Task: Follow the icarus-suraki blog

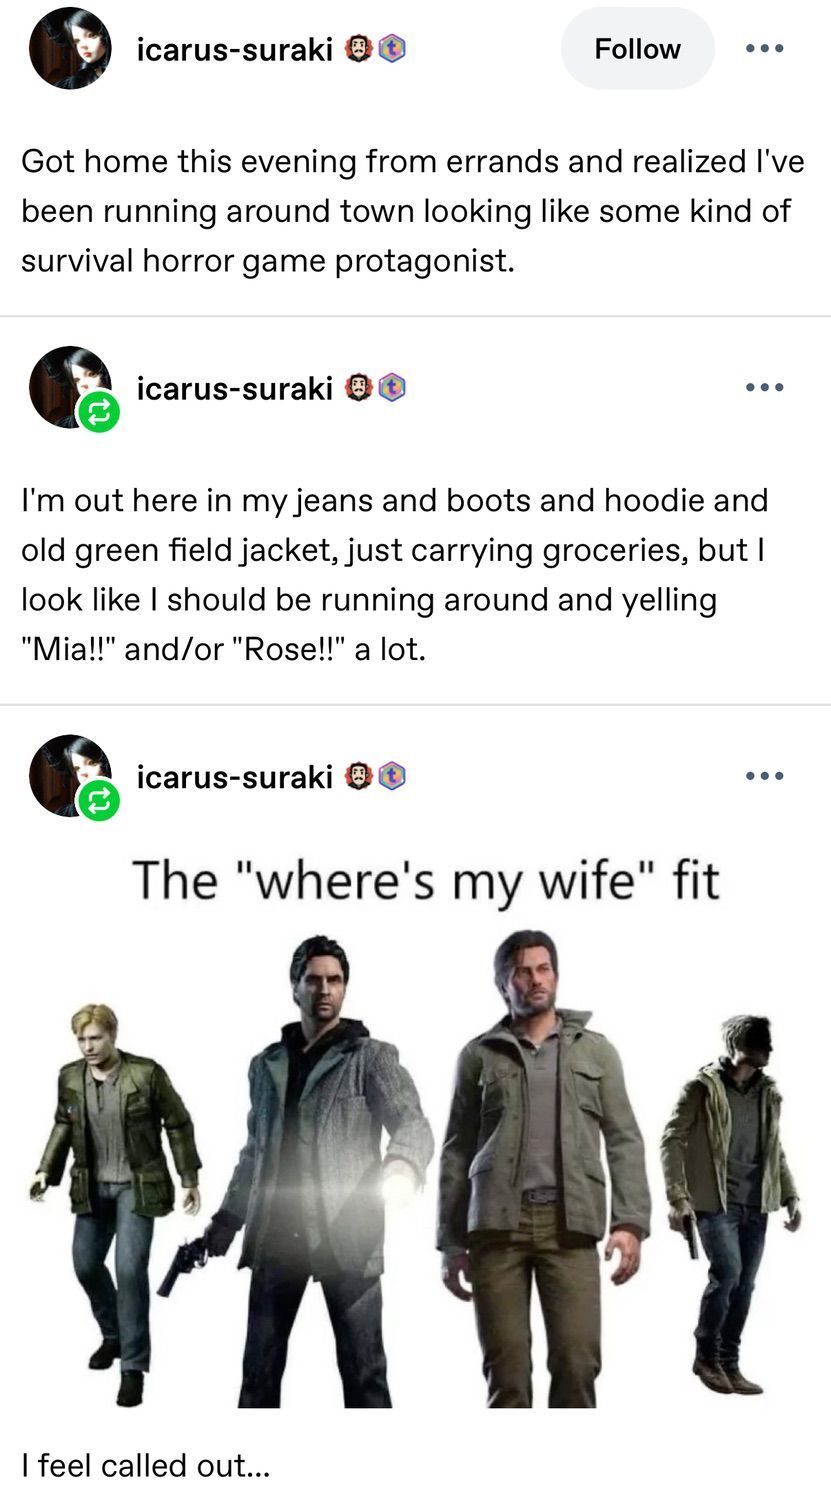Action: [637, 48]
